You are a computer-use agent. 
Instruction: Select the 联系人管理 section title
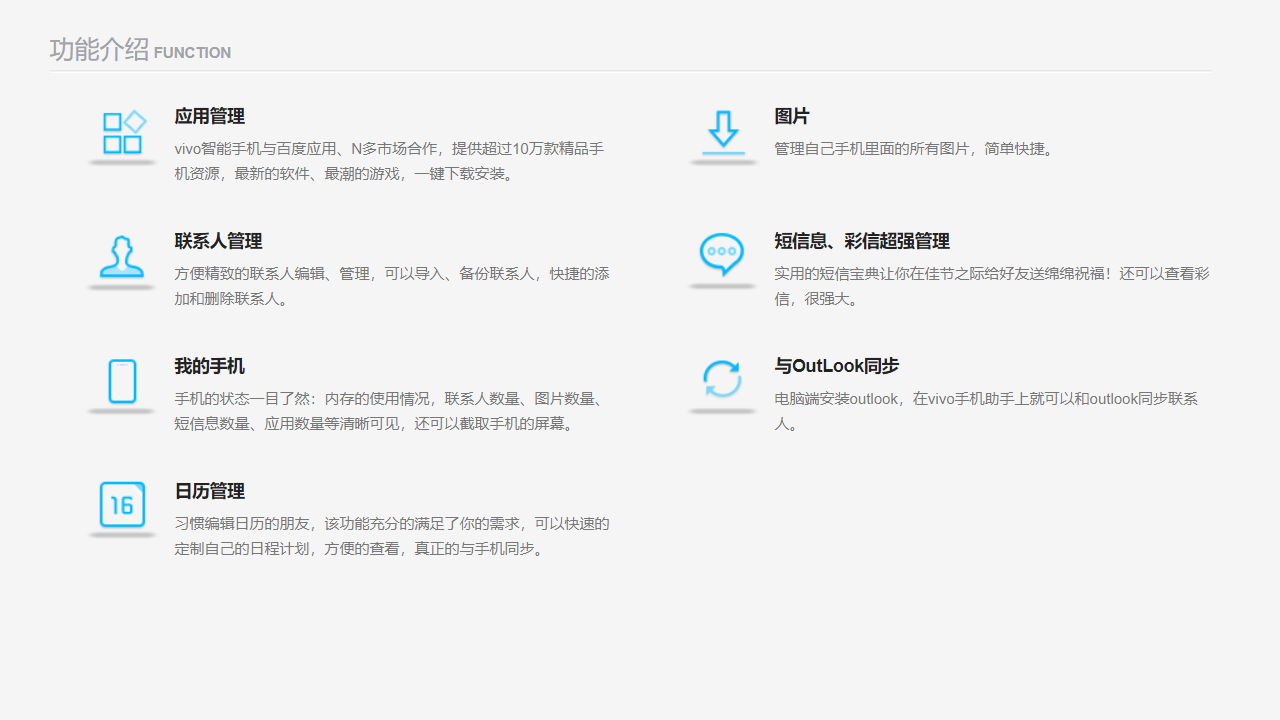point(218,241)
